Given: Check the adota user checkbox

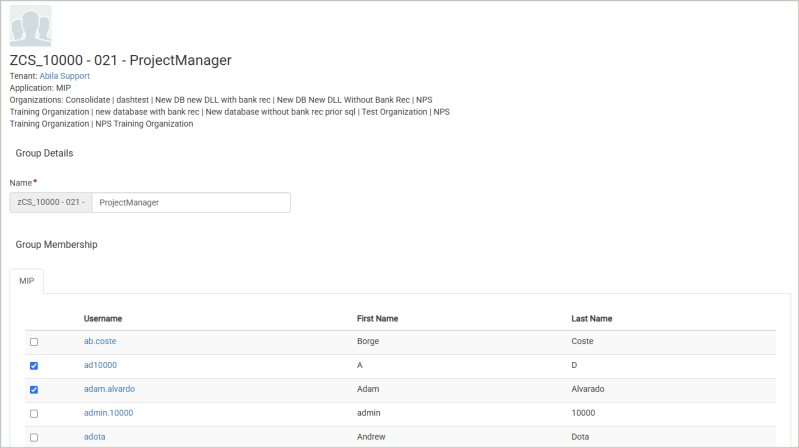Looking at the screenshot, I should [x=34, y=438].
